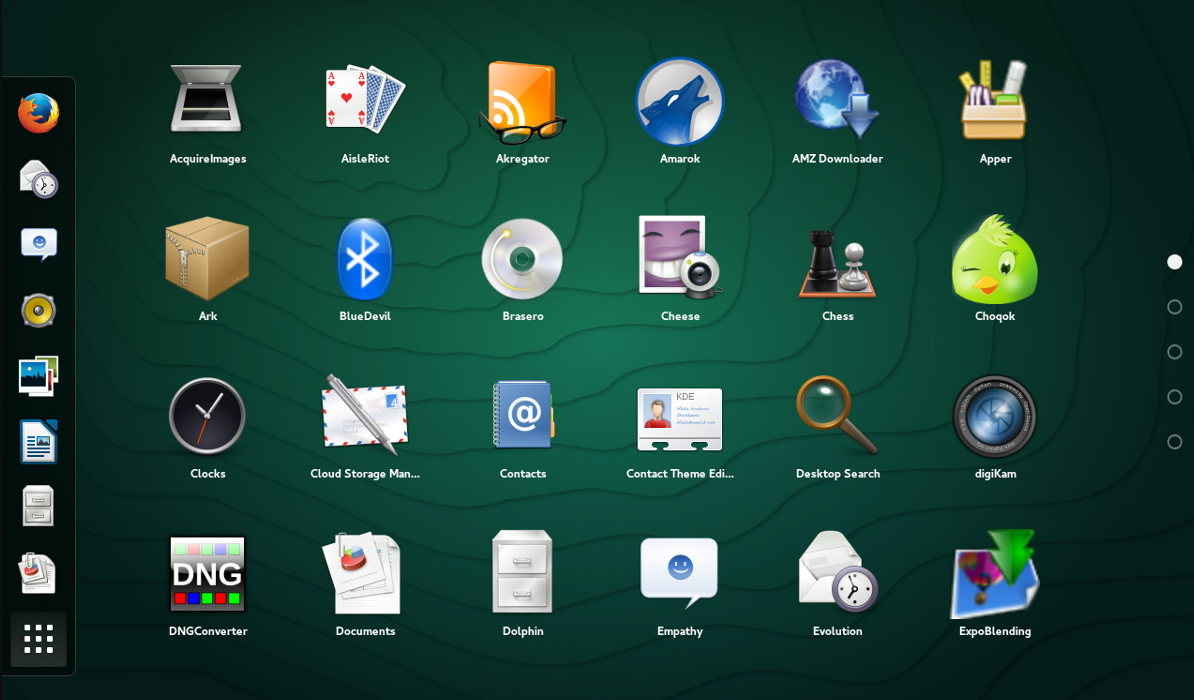1194x700 pixels.
Task: Click the speaker icon in the dash
Action: tap(38, 311)
